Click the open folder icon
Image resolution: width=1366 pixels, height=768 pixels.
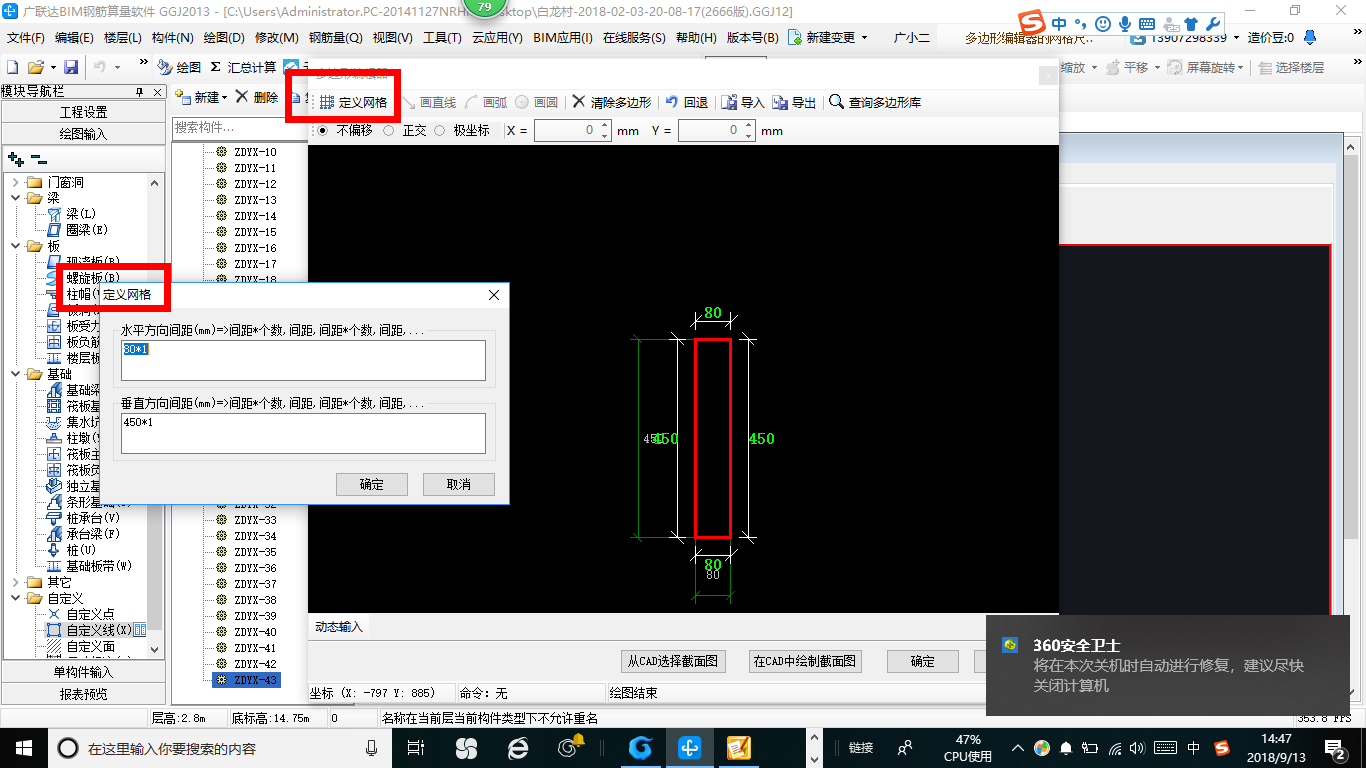coord(35,67)
